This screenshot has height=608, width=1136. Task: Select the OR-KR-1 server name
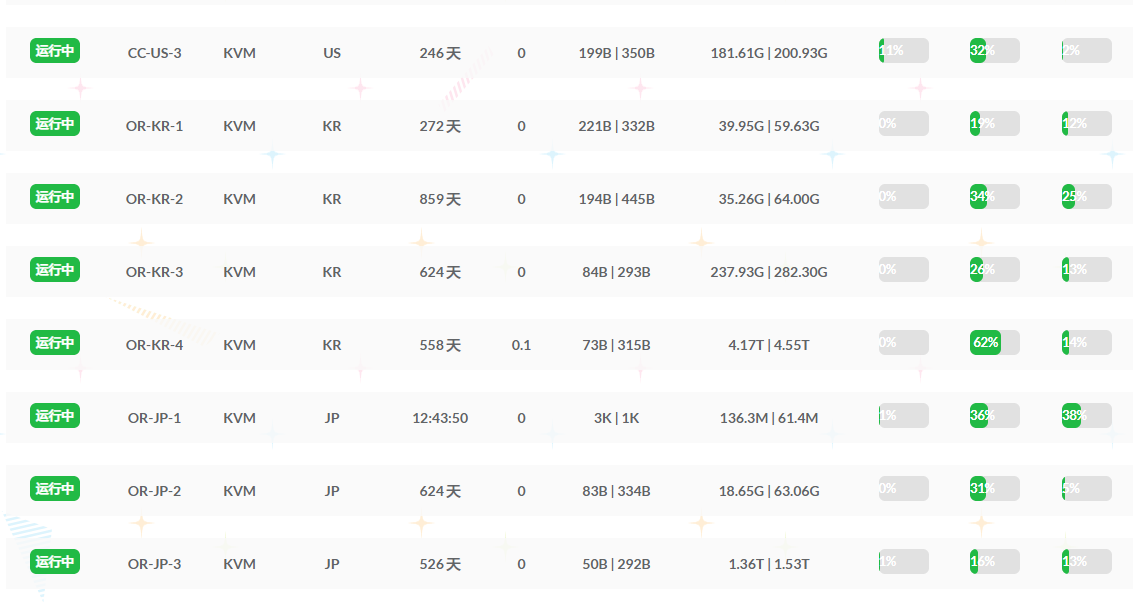click(x=154, y=126)
